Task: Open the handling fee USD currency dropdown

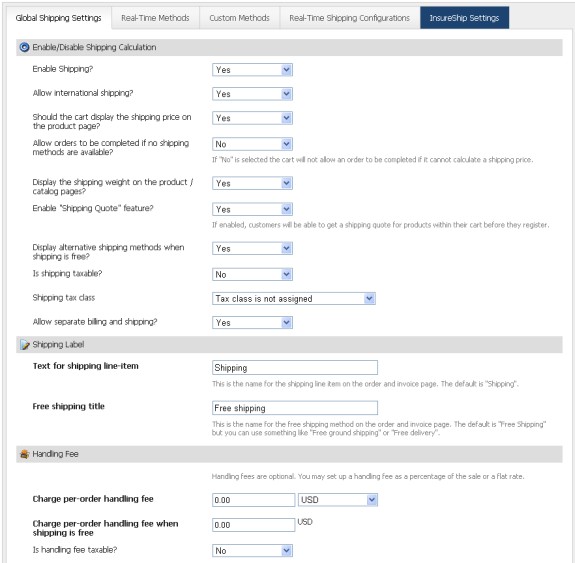Action: point(338,500)
